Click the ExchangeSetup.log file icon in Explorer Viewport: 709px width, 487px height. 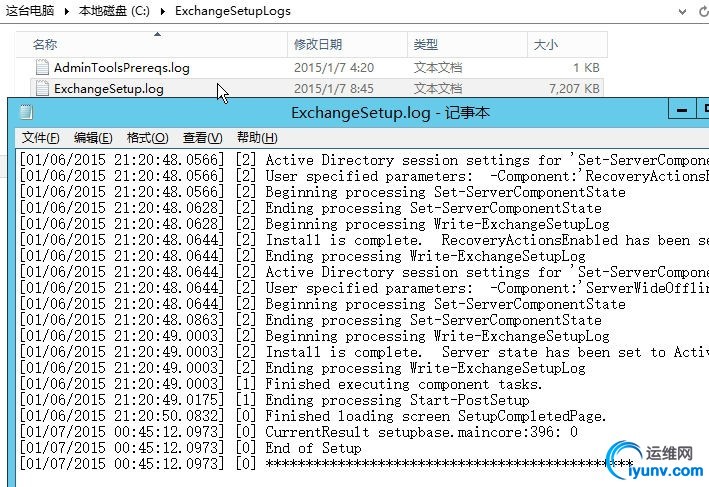coord(42,88)
